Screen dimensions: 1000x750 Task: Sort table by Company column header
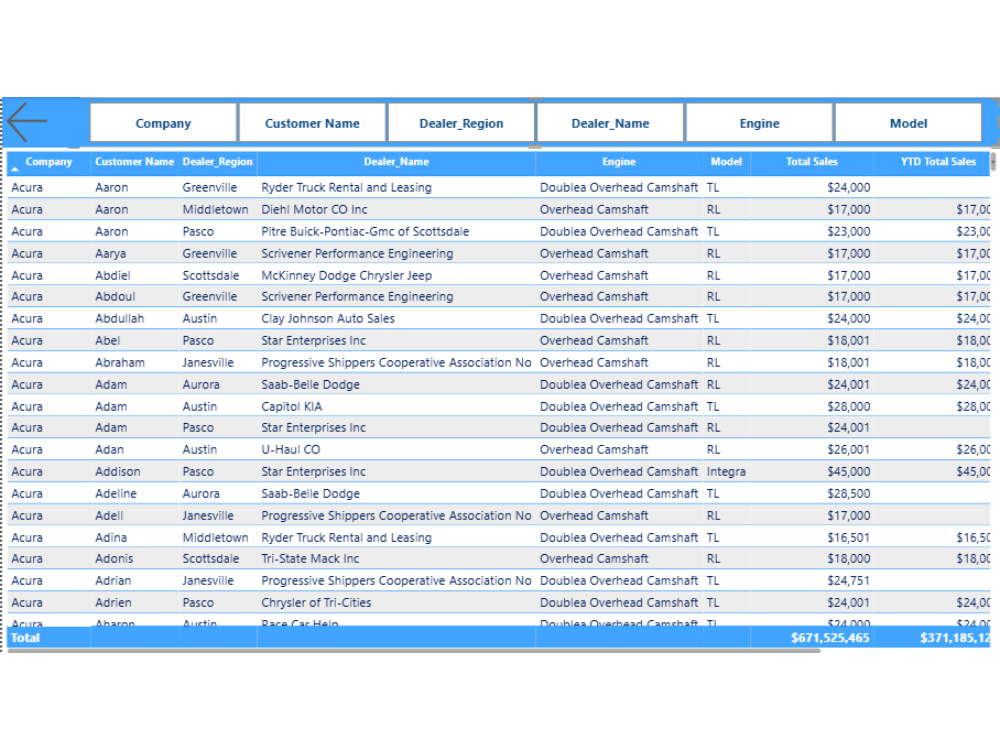(x=48, y=162)
